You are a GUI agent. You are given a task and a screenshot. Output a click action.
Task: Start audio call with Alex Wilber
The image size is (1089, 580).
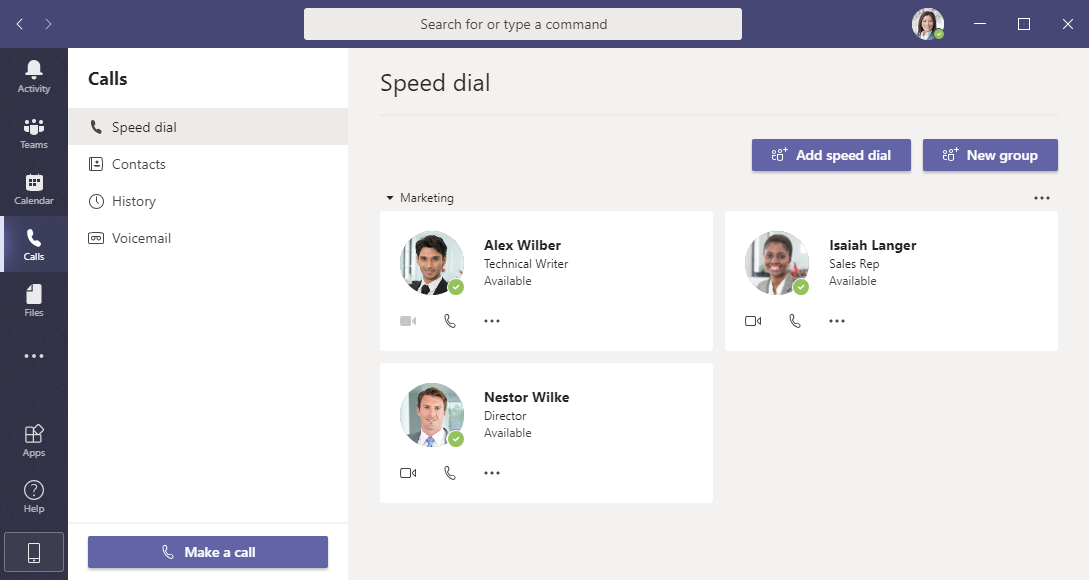(x=450, y=321)
